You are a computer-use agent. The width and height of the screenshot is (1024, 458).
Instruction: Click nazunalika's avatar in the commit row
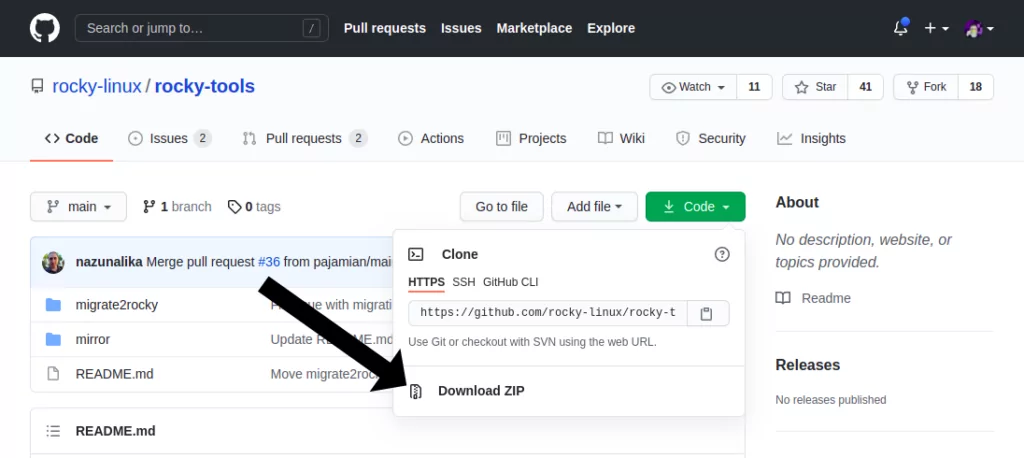[x=54, y=262]
